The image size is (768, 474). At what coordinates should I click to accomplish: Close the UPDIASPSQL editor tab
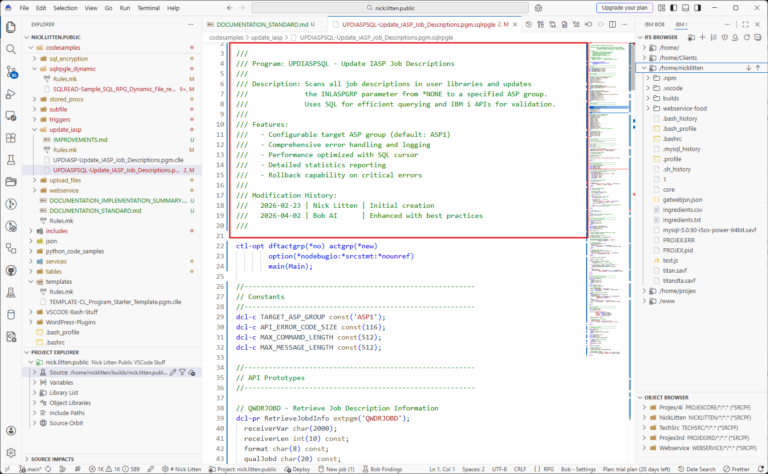515,24
